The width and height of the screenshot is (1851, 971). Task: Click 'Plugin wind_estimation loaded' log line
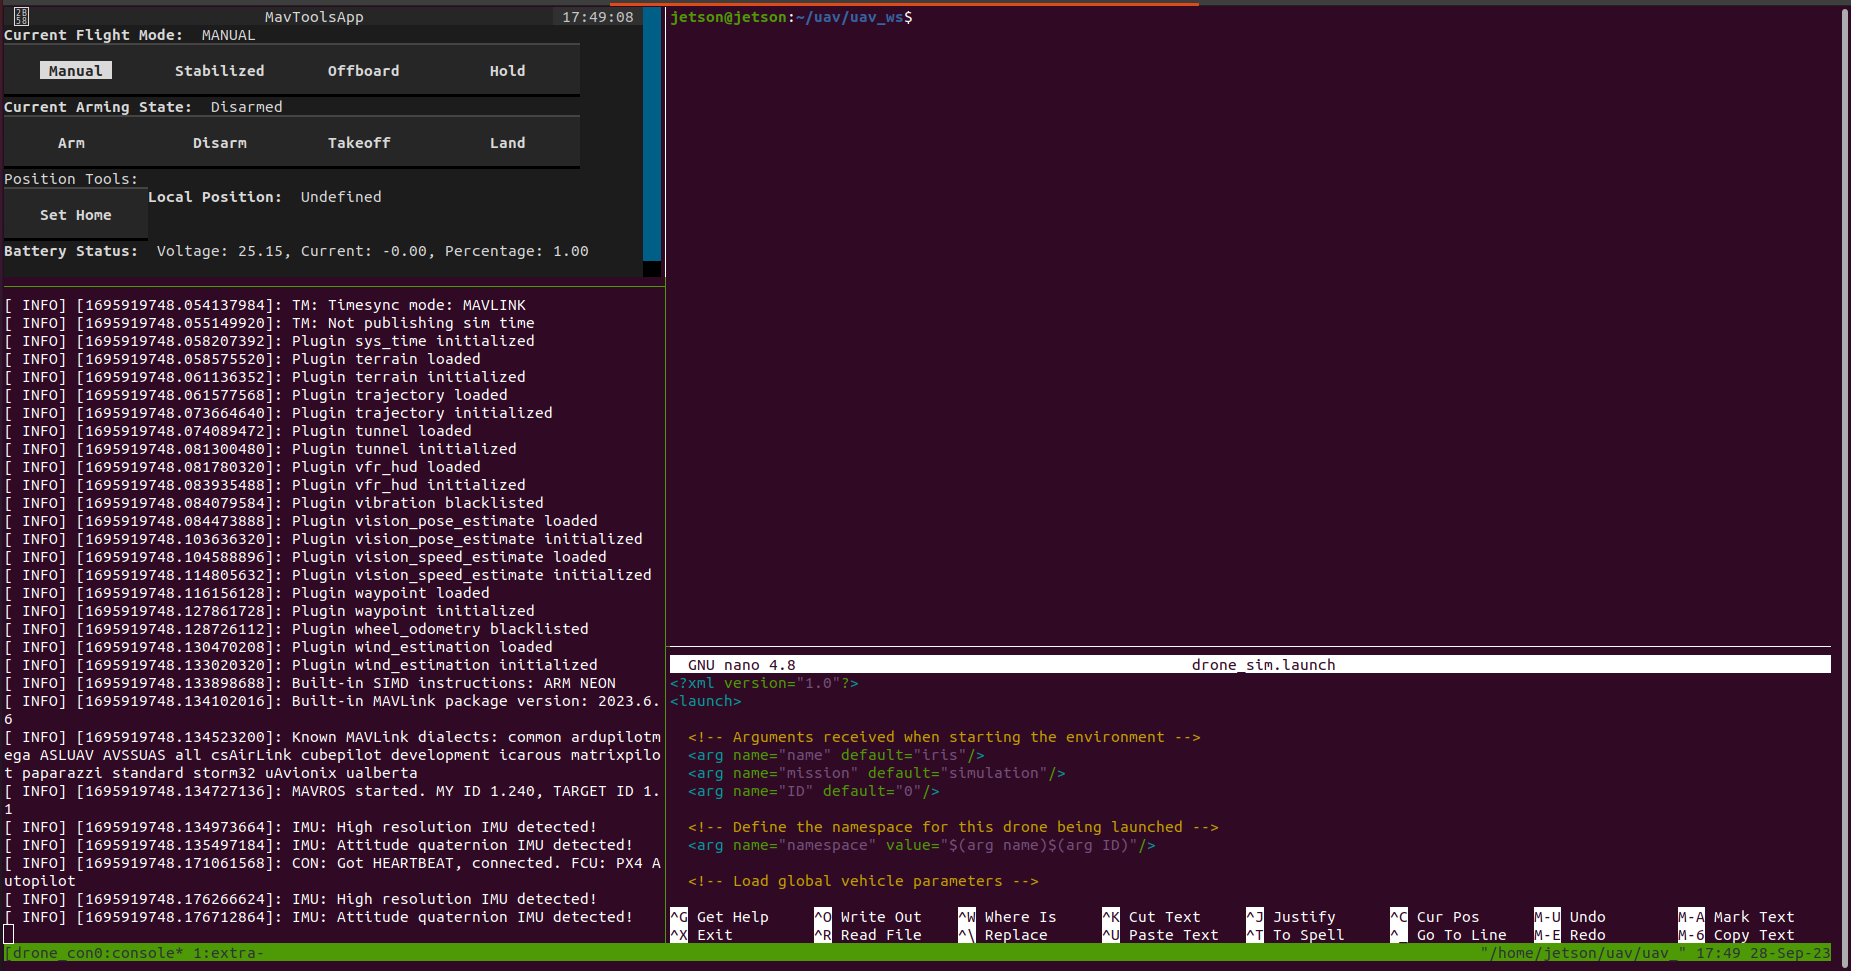[x=278, y=647]
